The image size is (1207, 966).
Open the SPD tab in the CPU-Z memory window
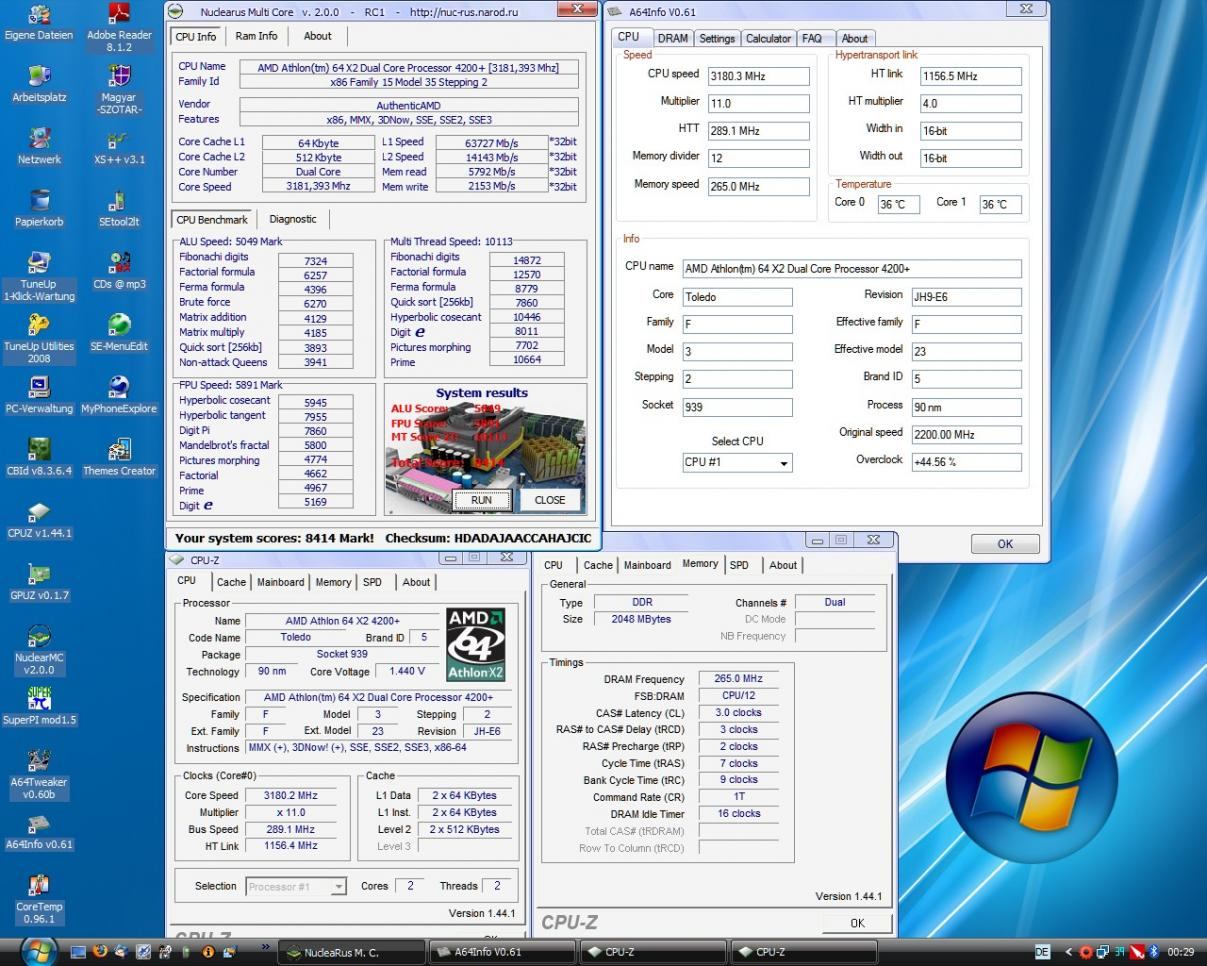point(739,565)
